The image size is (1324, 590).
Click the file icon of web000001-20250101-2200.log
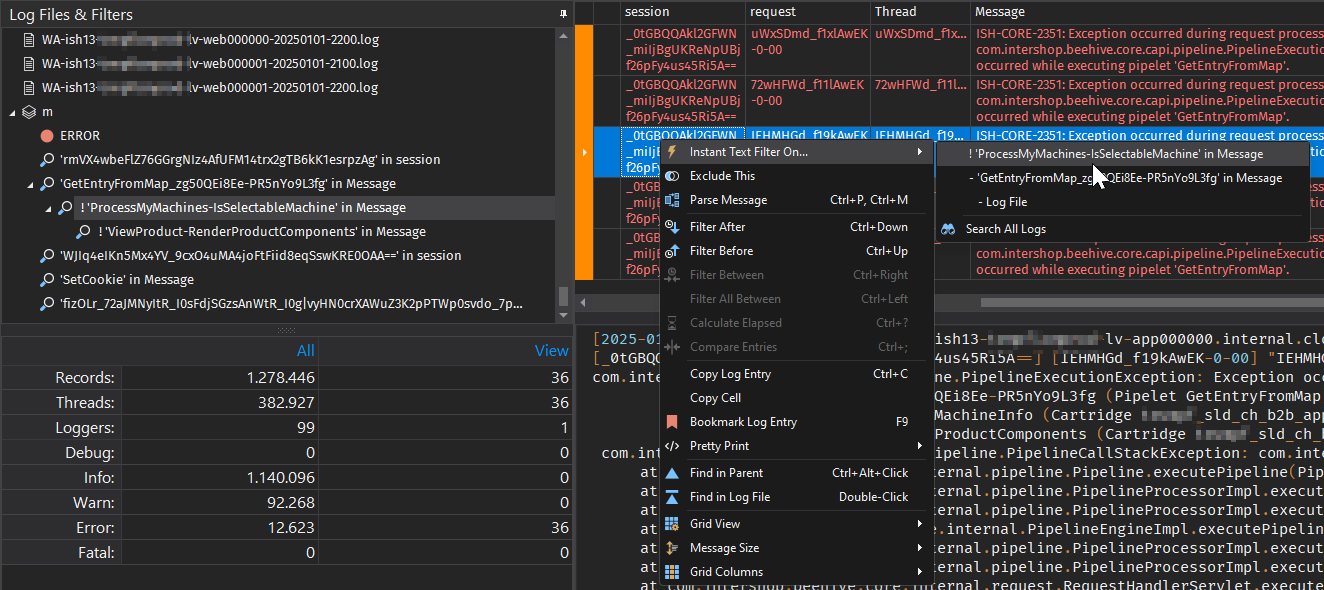click(29, 88)
